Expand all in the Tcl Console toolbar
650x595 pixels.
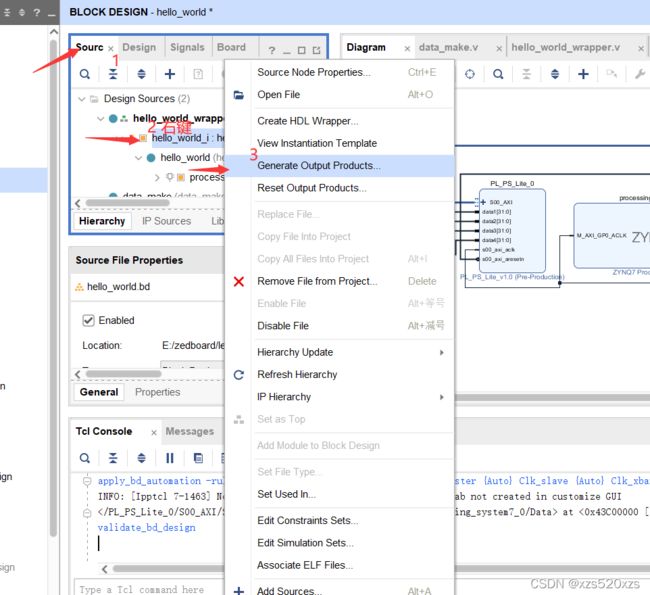point(141,458)
